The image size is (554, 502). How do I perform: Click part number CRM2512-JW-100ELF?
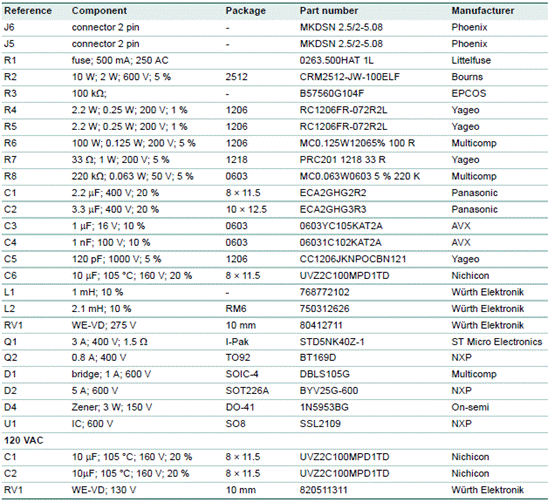click(349, 77)
